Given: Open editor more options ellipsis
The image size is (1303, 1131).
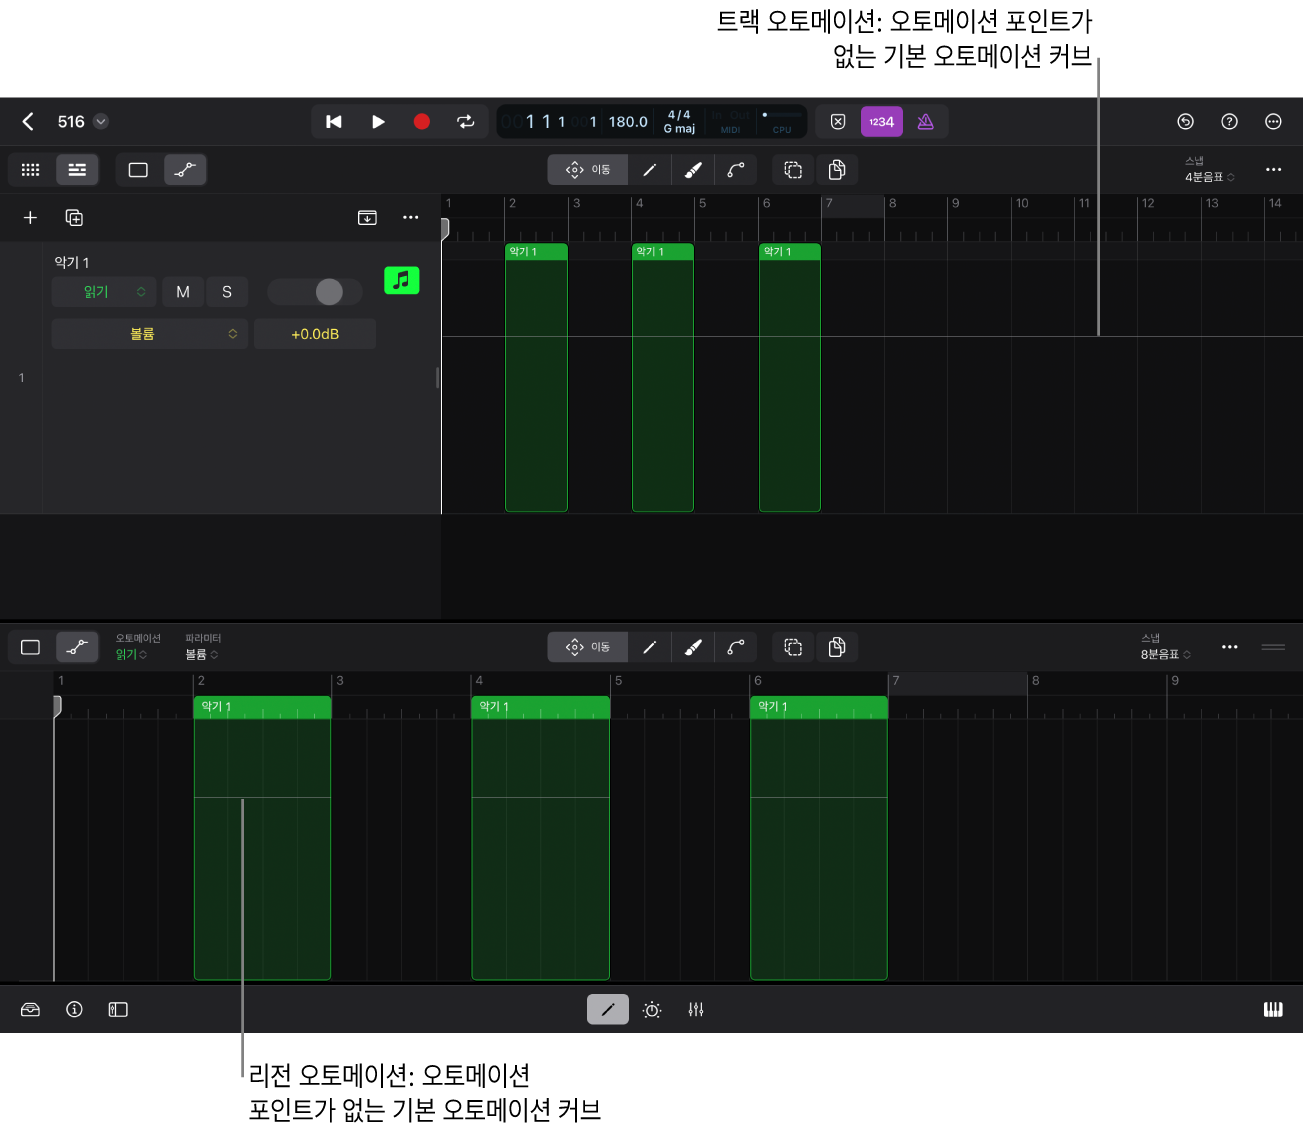Looking at the screenshot, I should (x=1230, y=647).
